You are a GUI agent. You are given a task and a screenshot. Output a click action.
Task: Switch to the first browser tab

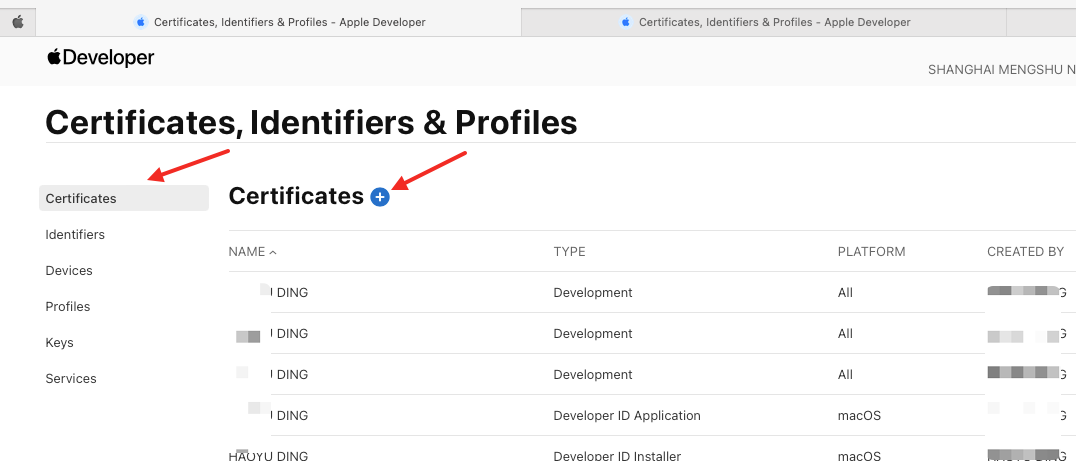coord(289,22)
